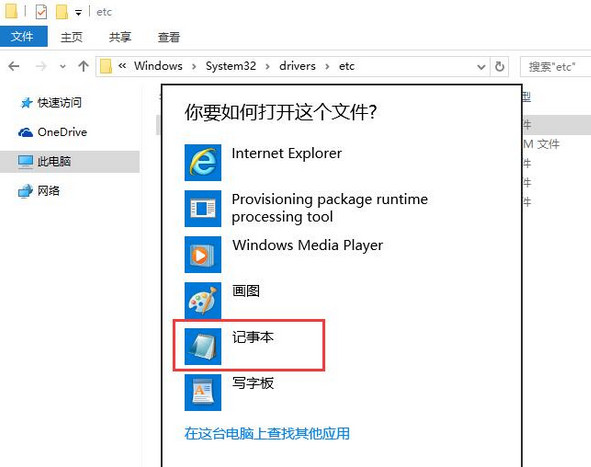Choose Provisioning package runtime processing tool icon
Image resolution: width=591 pixels, height=467 pixels.
pyautogui.click(x=203, y=208)
